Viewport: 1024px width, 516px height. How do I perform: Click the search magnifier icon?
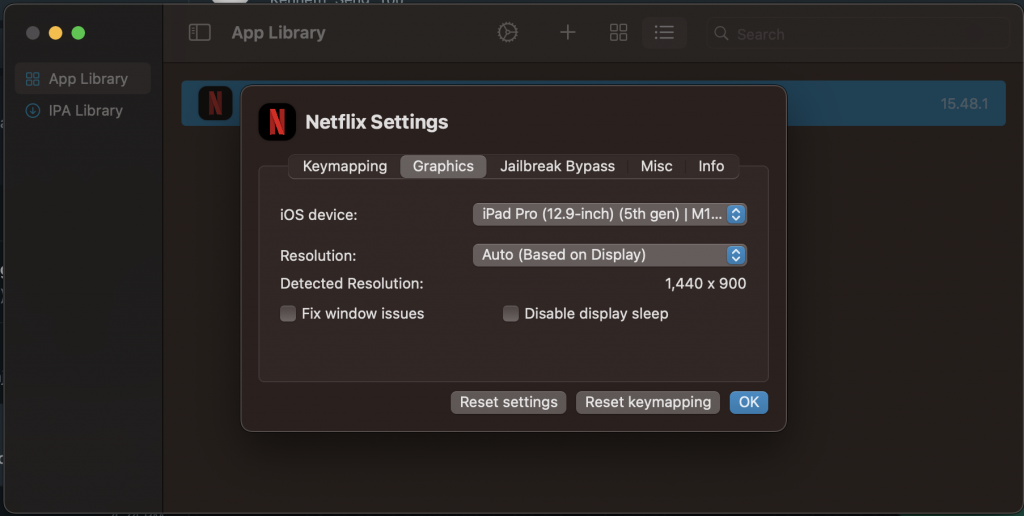tap(721, 33)
